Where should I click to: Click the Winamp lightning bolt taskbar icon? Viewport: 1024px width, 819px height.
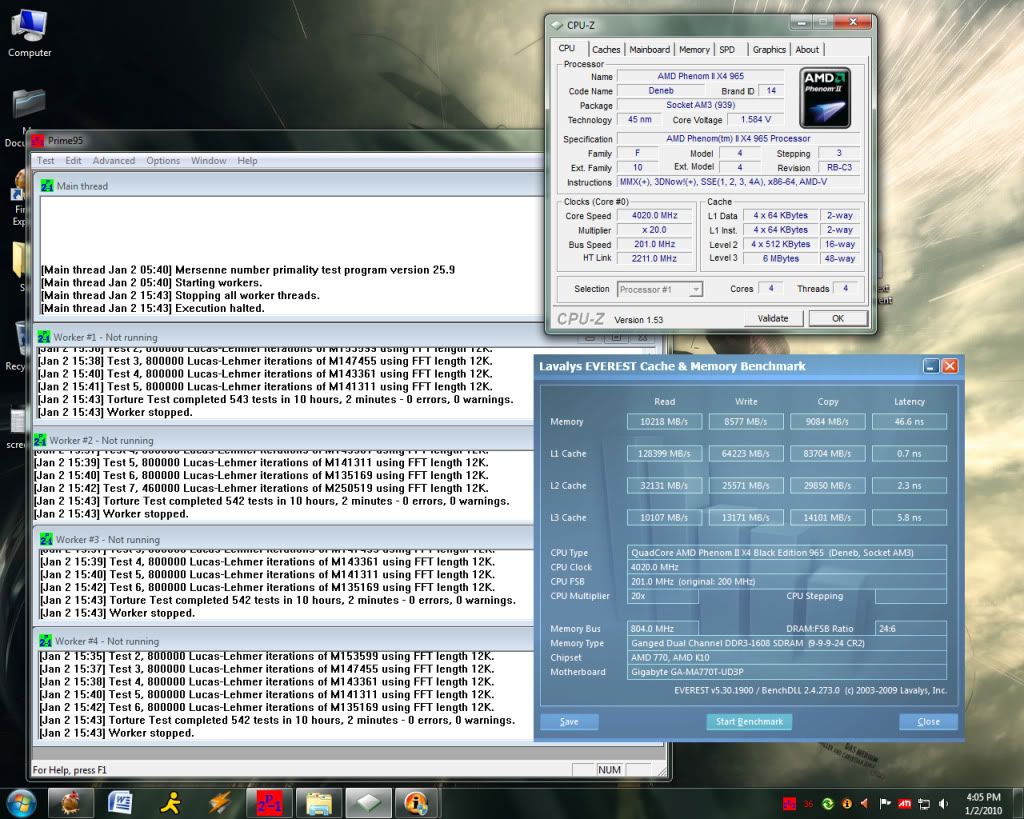click(x=220, y=802)
